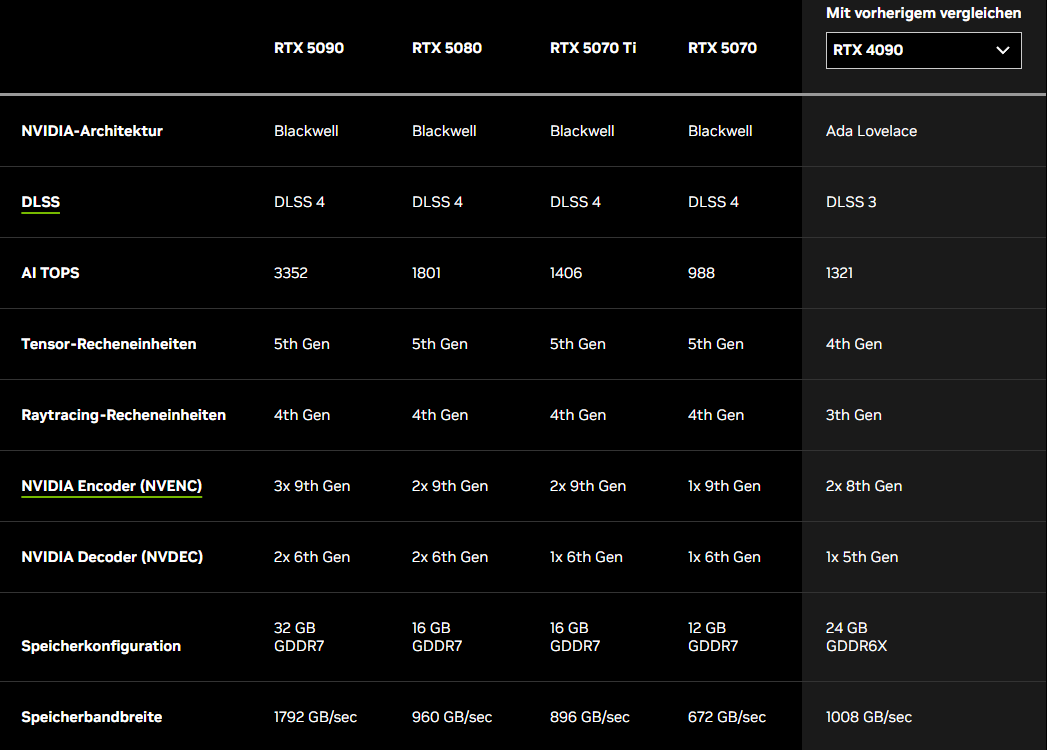
Task: Click the 1008 GB/sec bandwidth value
Action: point(869,717)
